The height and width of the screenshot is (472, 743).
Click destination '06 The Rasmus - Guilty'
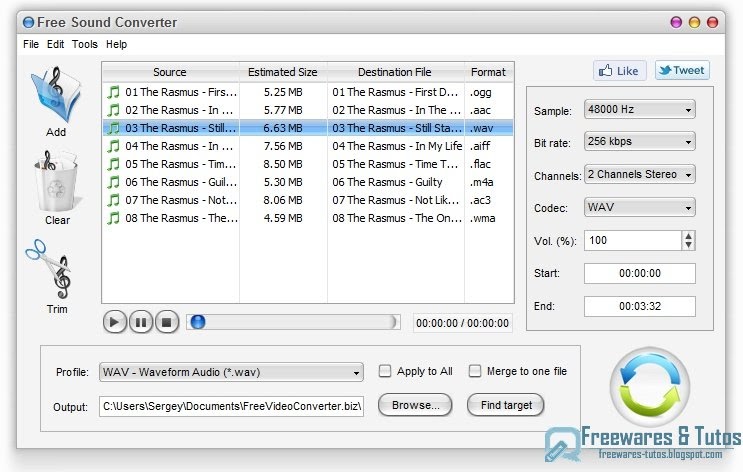387,182
